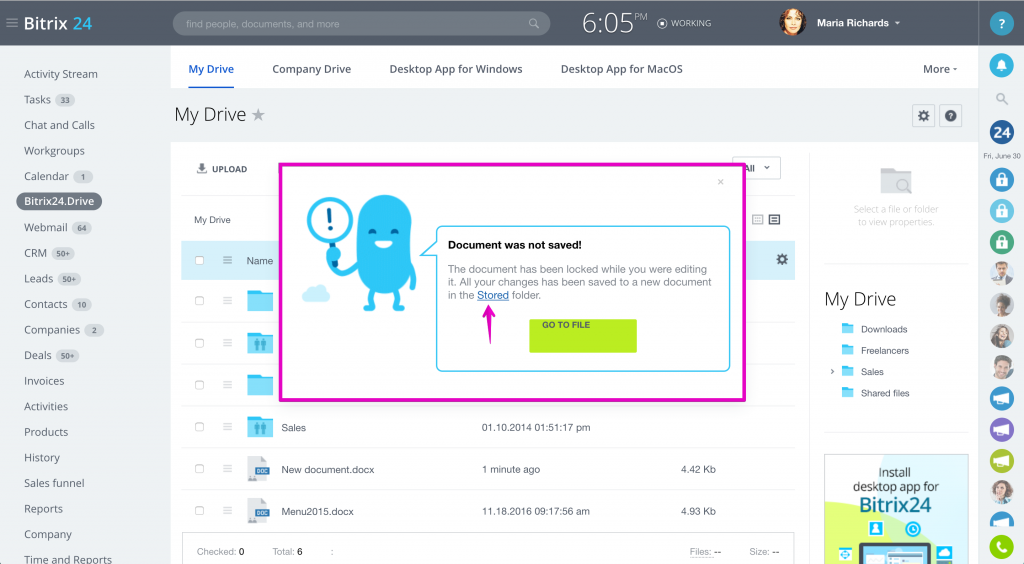
Task: Open the Deals item in the left menu
Action: [x=38, y=356]
